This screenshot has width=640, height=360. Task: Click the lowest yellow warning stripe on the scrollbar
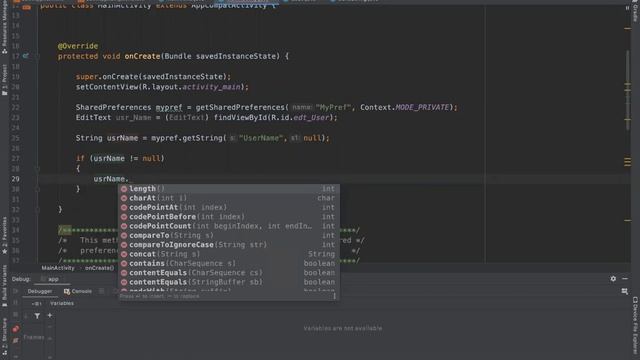click(x=627, y=220)
